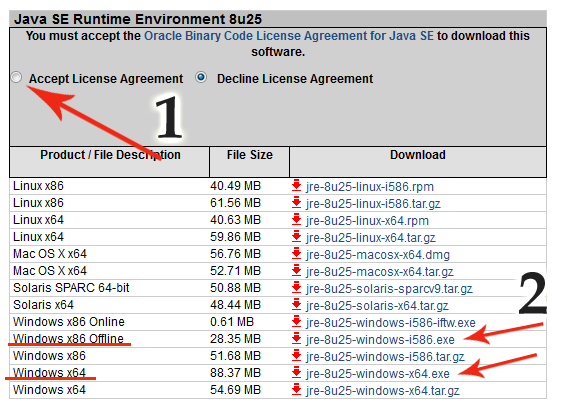This screenshot has width=562, height=413.
Task: Click download icon for jre-8u25-windows-x64.tar.gz
Action: 296,390
